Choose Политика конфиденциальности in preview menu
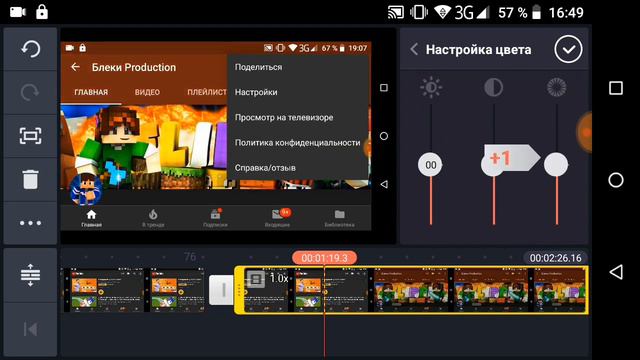Screen dimensions: 640x360 (298, 143)
